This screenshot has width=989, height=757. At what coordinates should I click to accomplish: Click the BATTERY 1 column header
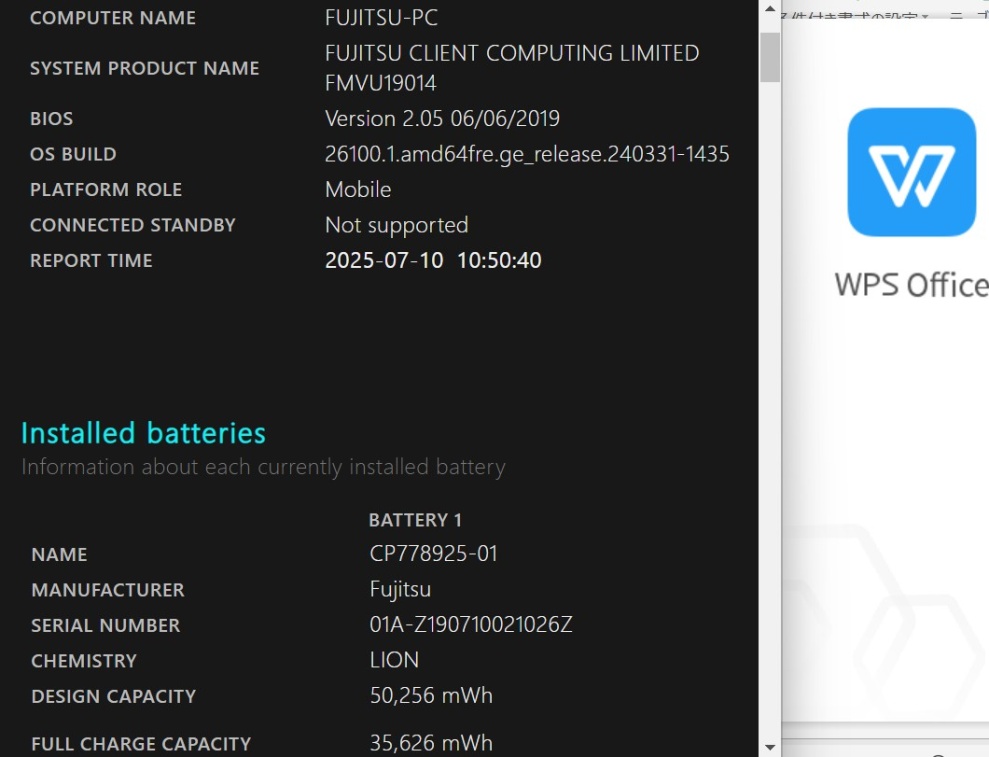click(415, 520)
